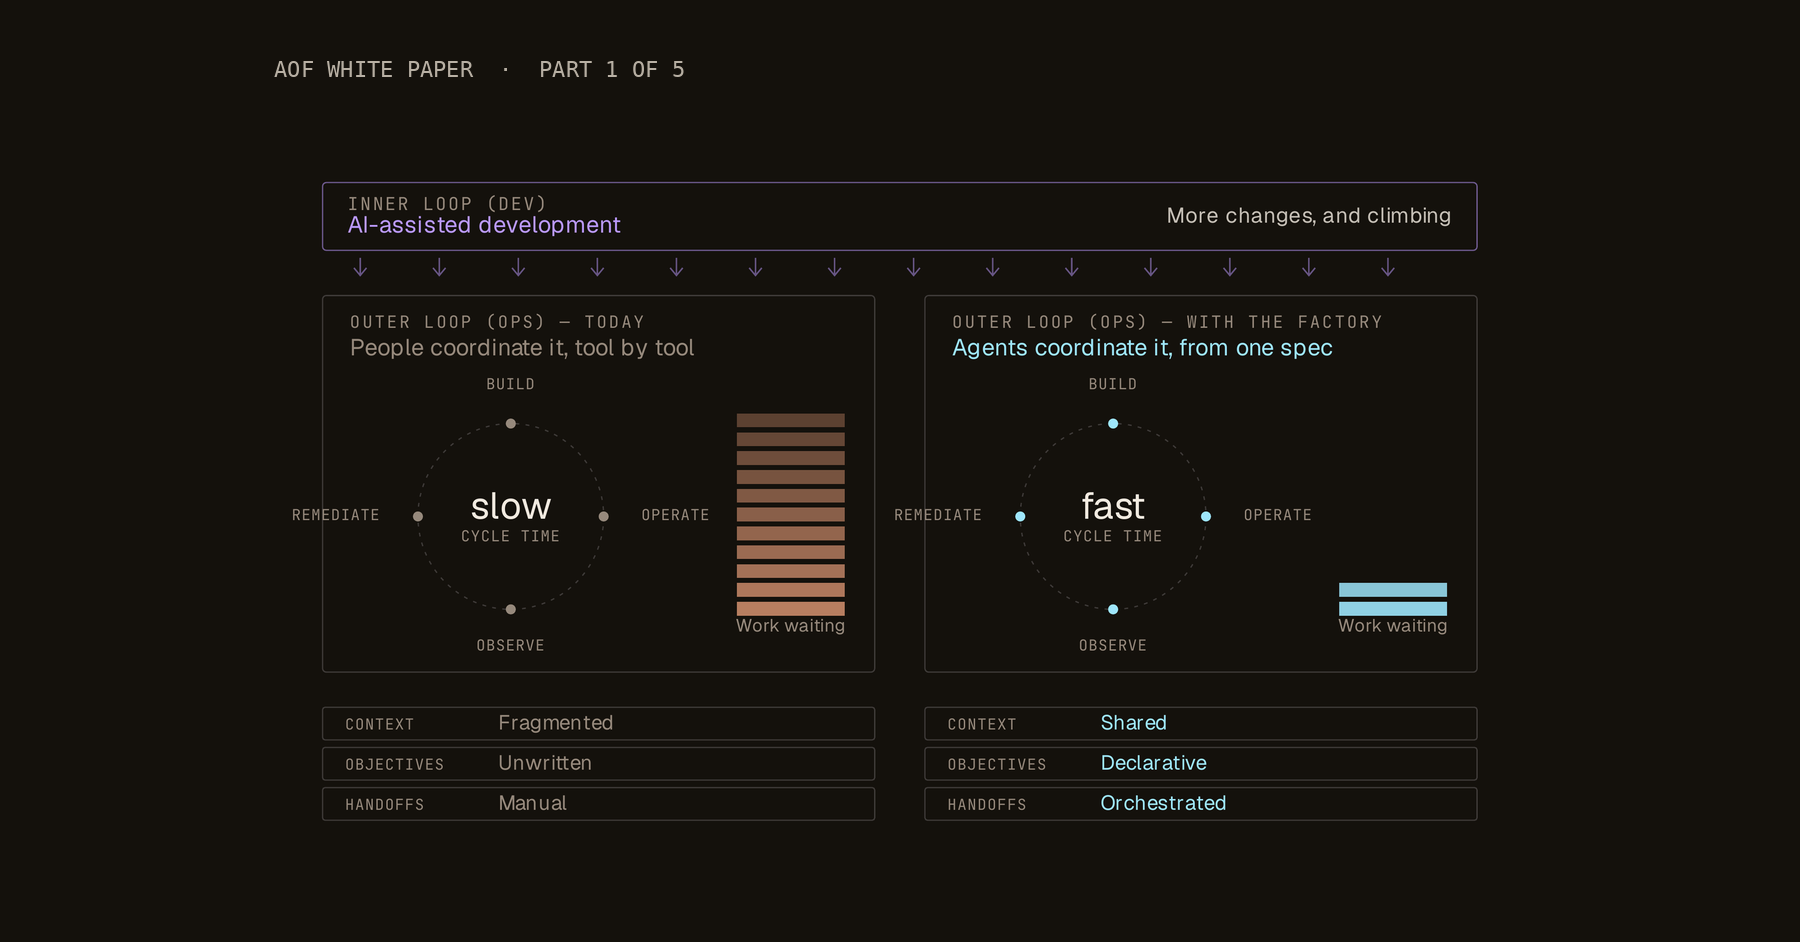This screenshot has width=1800, height=942.
Task: Click the blue 'Work waiting' bars
Action: pyautogui.click(x=1393, y=599)
